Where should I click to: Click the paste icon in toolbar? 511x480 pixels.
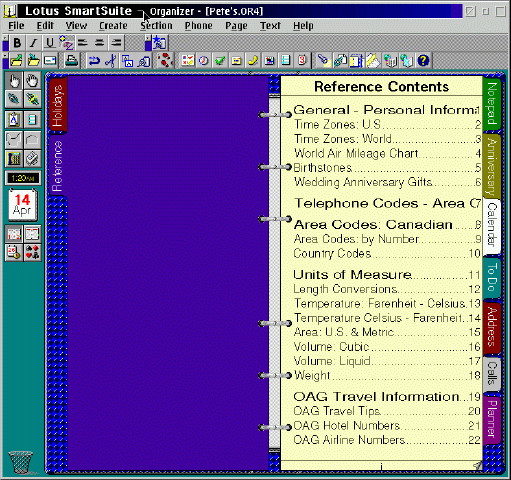coord(144,61)
